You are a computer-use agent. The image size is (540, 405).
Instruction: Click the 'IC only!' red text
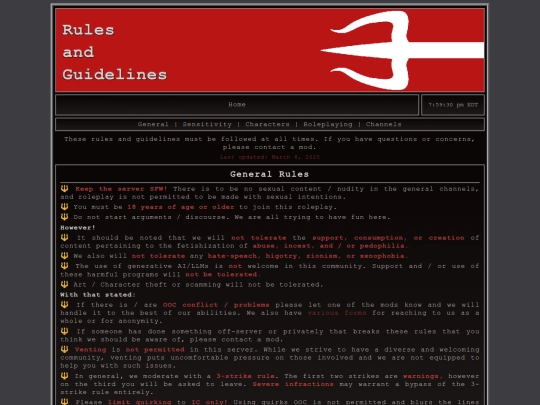209,402
